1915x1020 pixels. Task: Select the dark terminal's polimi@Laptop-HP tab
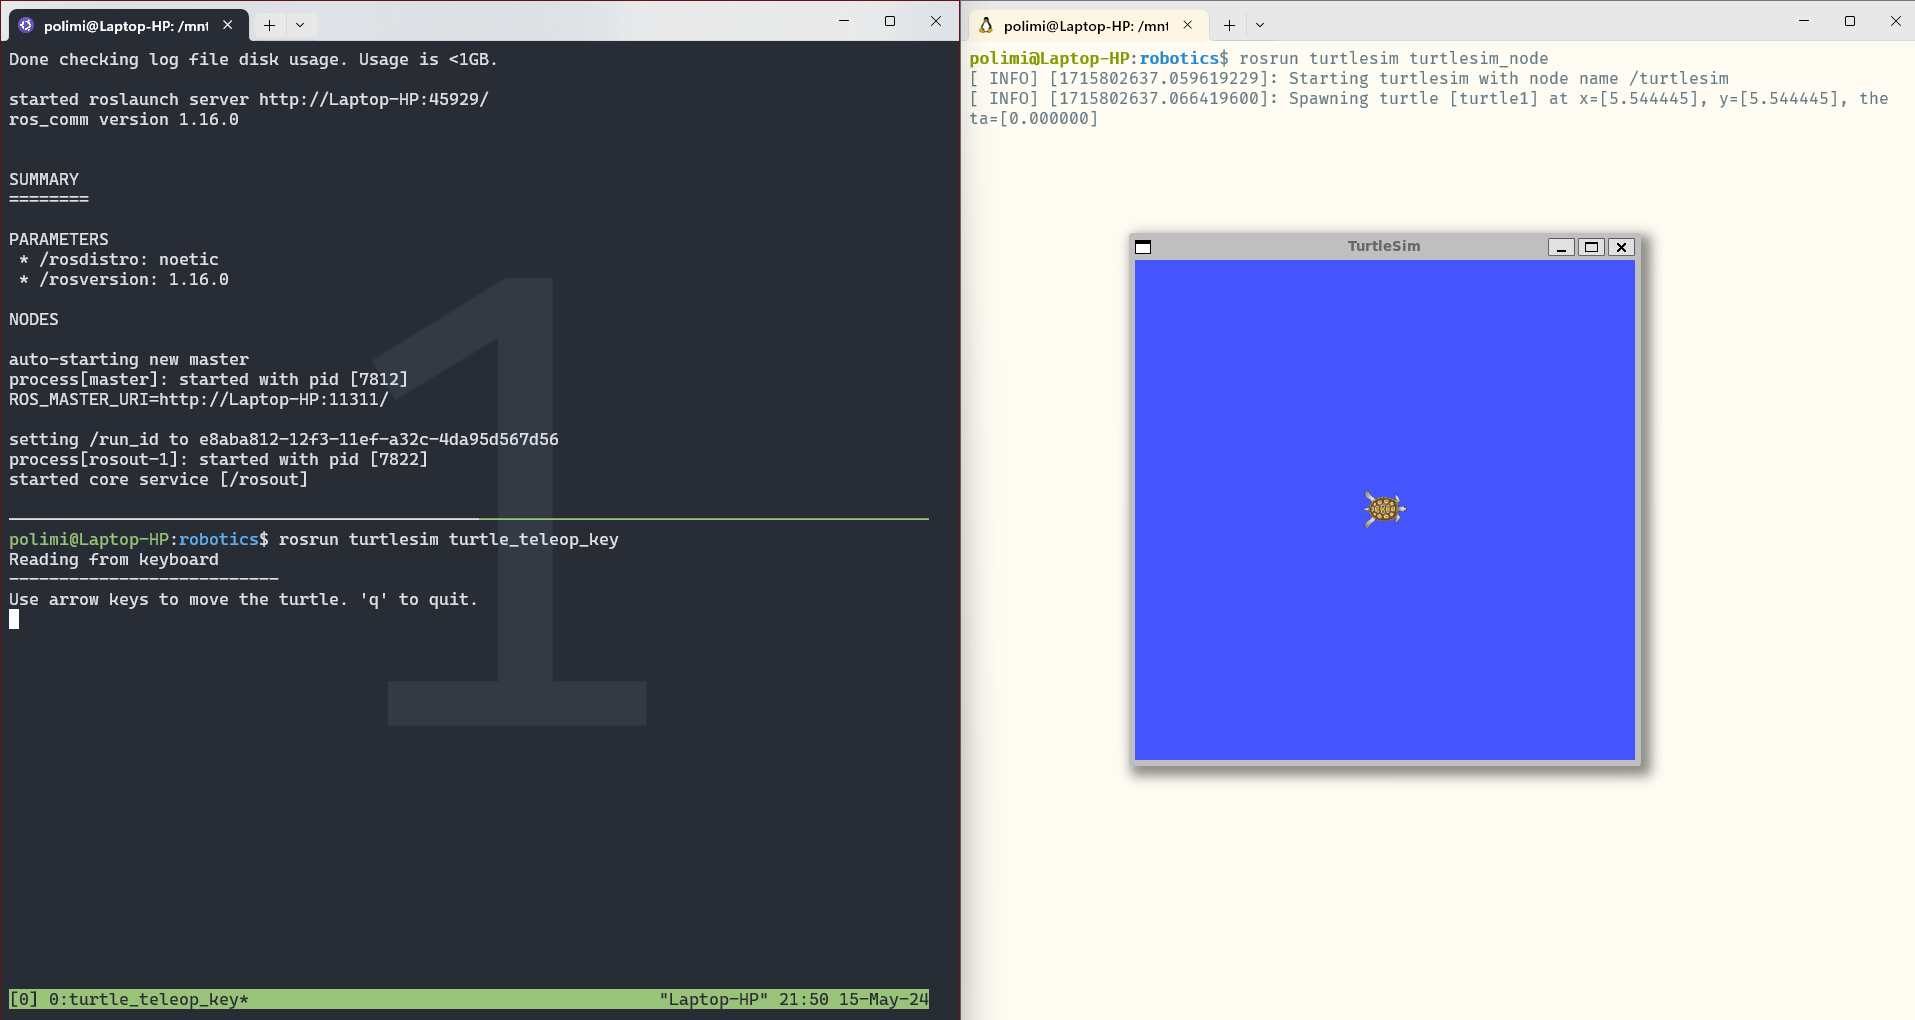pyautogui.click(x=125, y=25)
